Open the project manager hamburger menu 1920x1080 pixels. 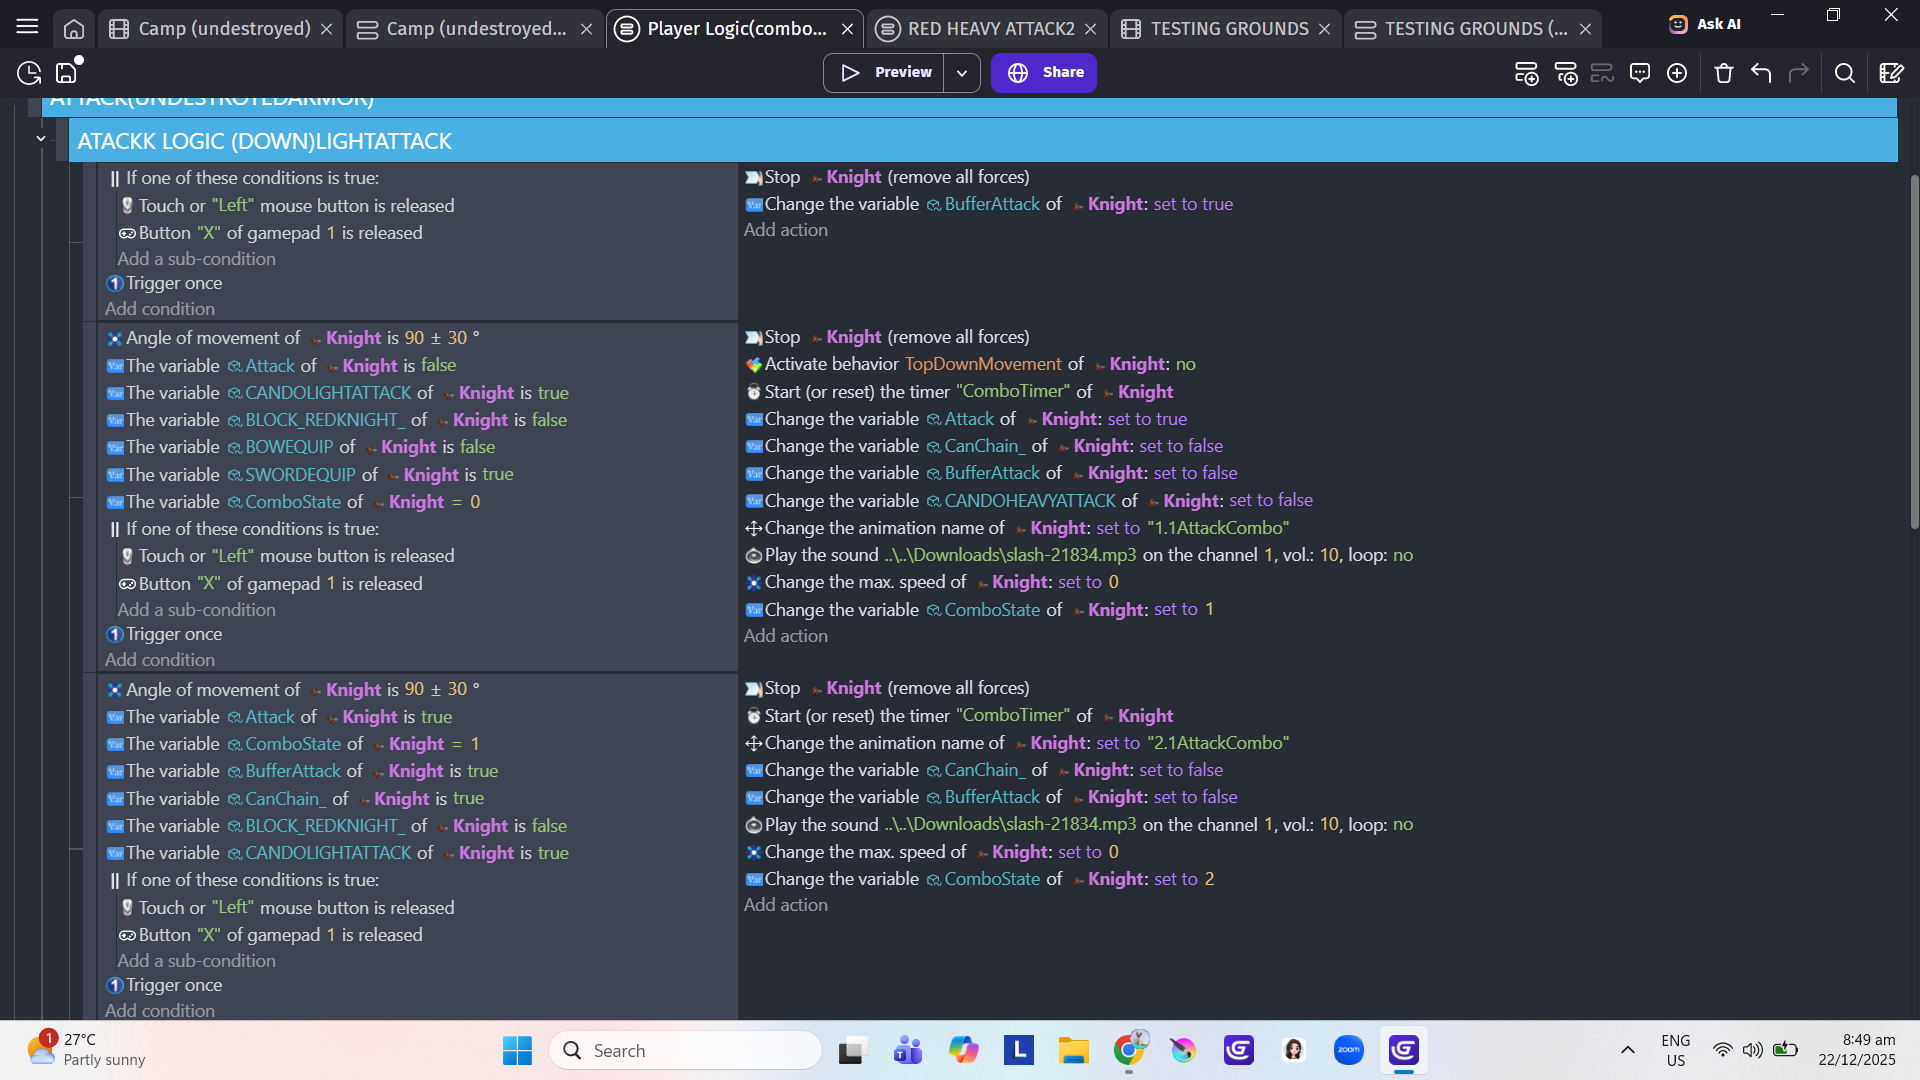pos(27,27)
